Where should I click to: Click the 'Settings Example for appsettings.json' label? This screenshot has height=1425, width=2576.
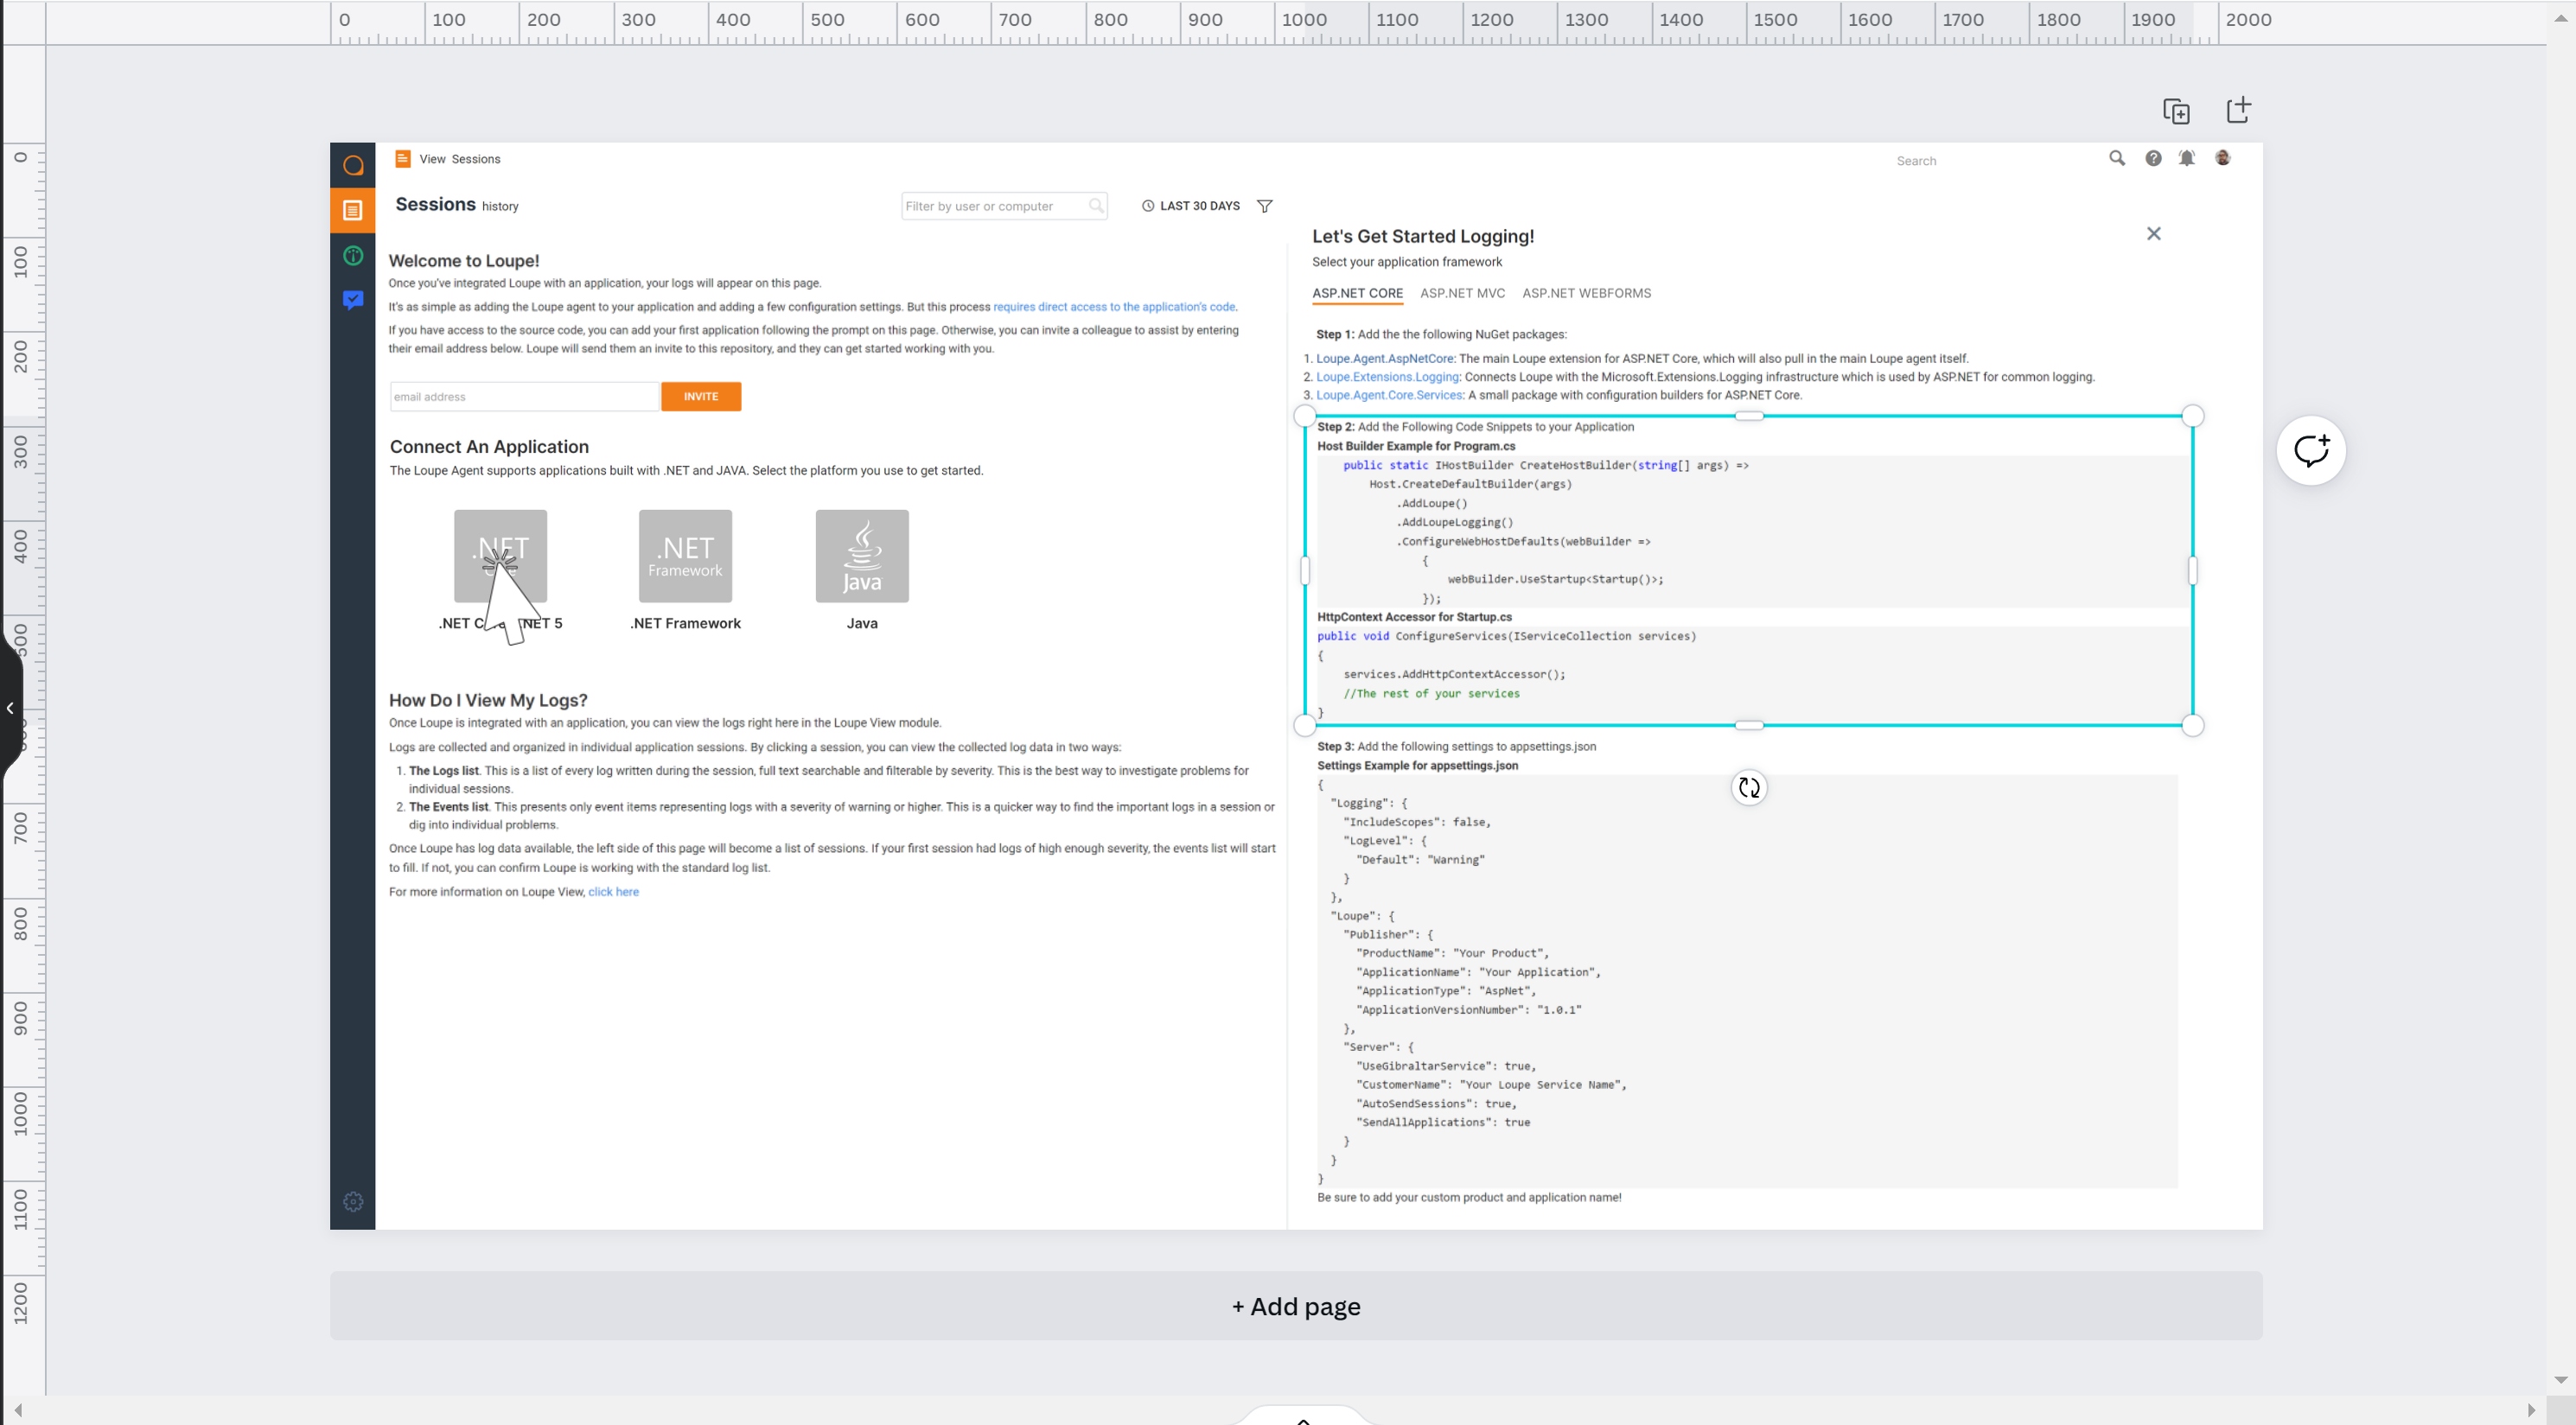click(1417, 765)
